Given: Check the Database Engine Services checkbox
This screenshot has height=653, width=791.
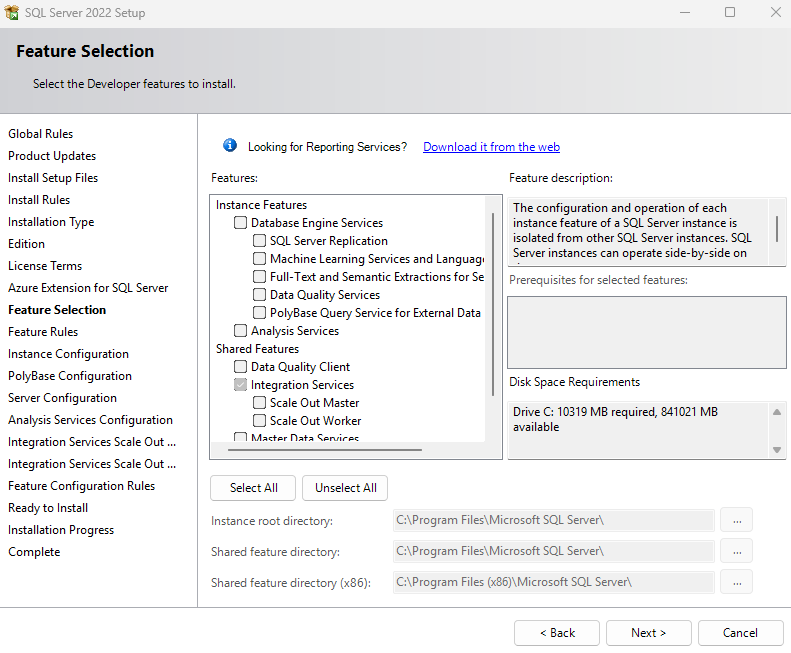Looking at the screenshot, I should point(241,223).
